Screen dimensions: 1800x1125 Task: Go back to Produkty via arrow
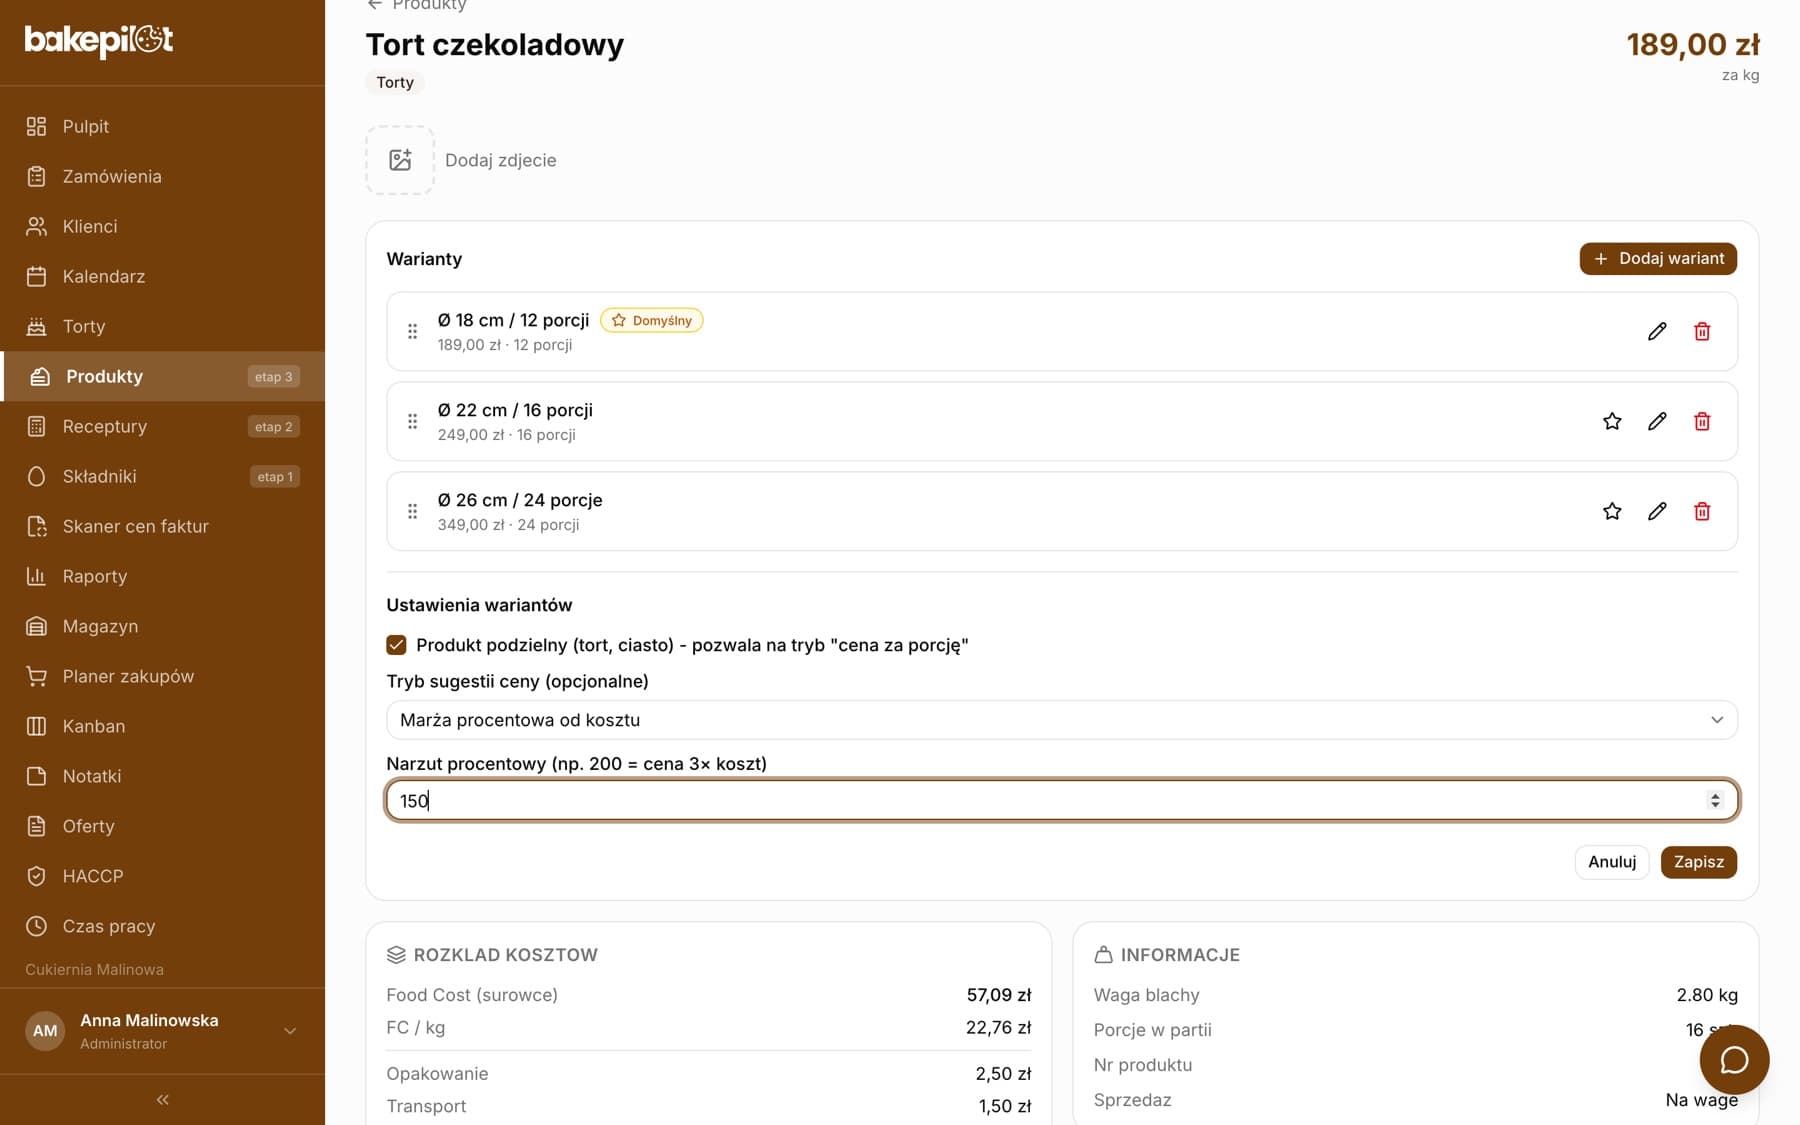[x=375, y=5]
